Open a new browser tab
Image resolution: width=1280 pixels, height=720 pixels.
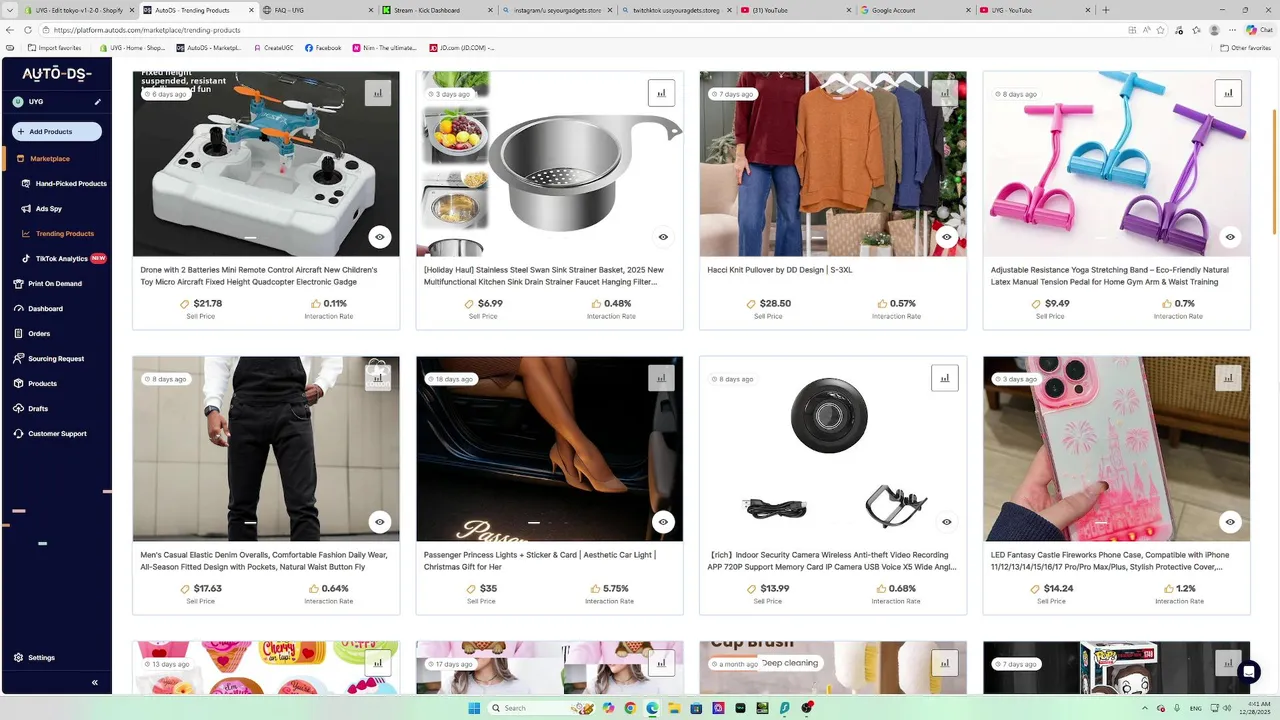click(1106, 10)
